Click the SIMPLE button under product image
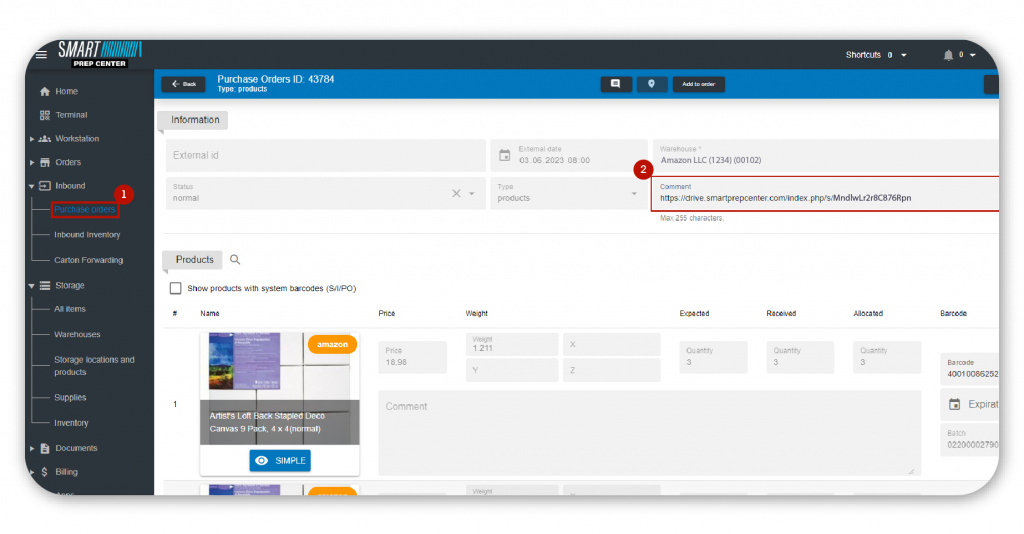The image size is (1024, 534). click(x=280, y=460)
